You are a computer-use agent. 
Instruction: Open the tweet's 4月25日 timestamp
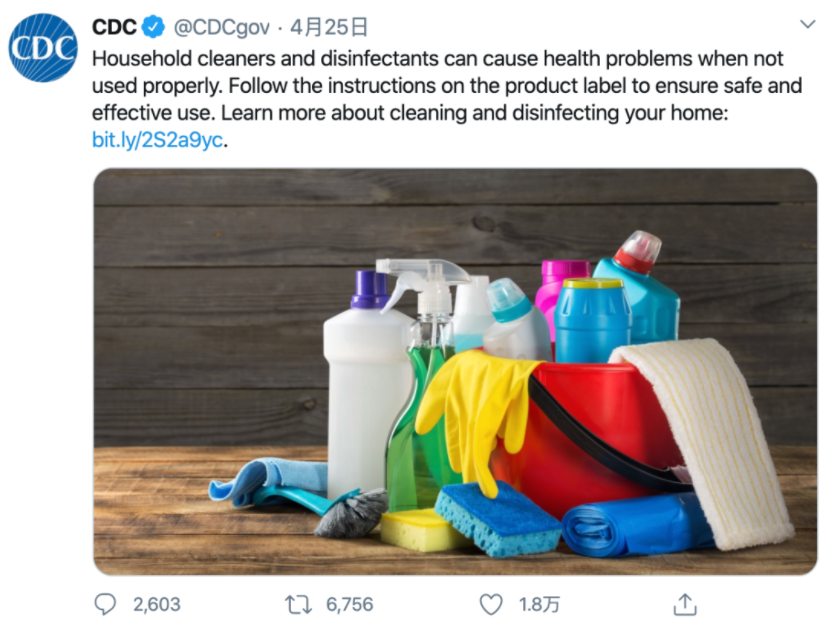tap(328, 27)
